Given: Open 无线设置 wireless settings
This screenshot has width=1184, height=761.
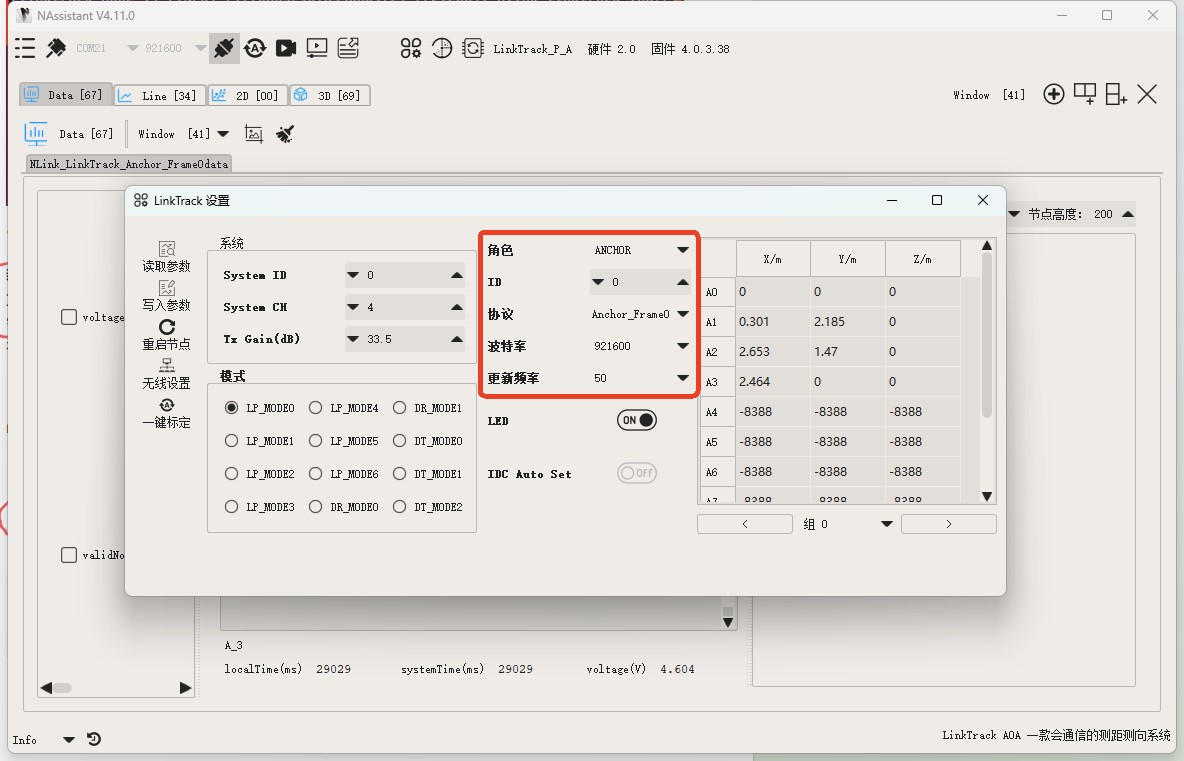Looking at the screenshot, I should (166, 366).
